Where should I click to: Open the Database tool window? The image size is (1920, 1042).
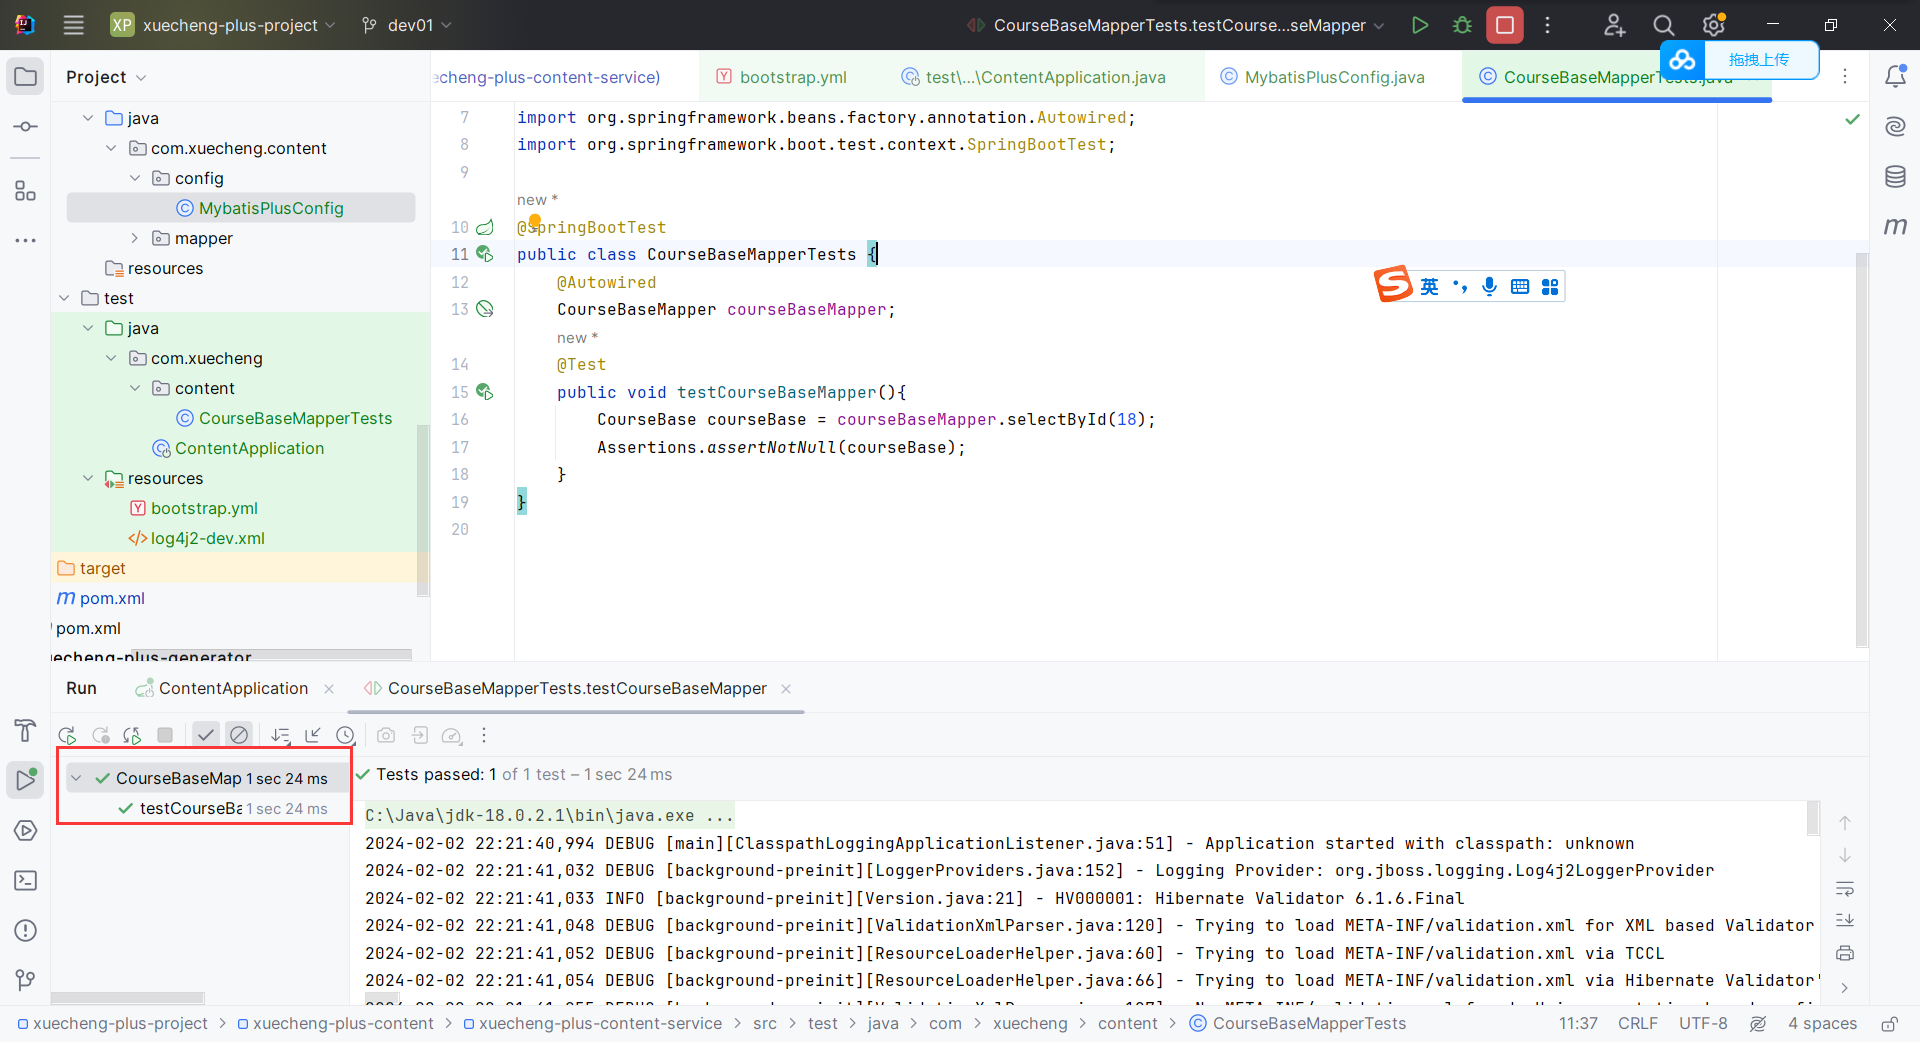click(1895, 177)
